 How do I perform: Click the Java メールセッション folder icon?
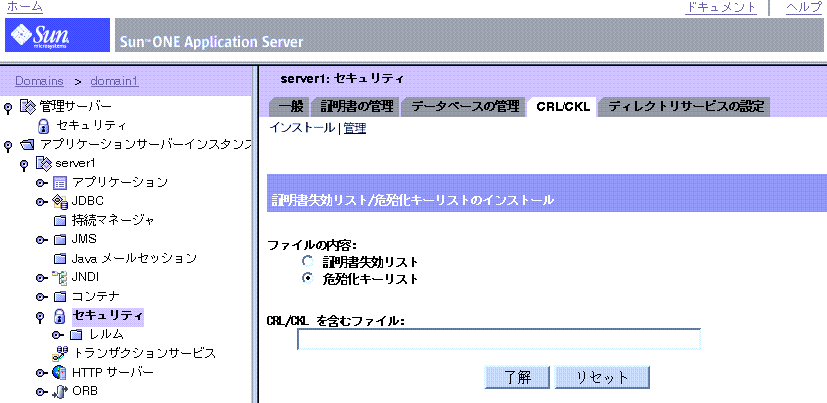click(x=60, y=259)
